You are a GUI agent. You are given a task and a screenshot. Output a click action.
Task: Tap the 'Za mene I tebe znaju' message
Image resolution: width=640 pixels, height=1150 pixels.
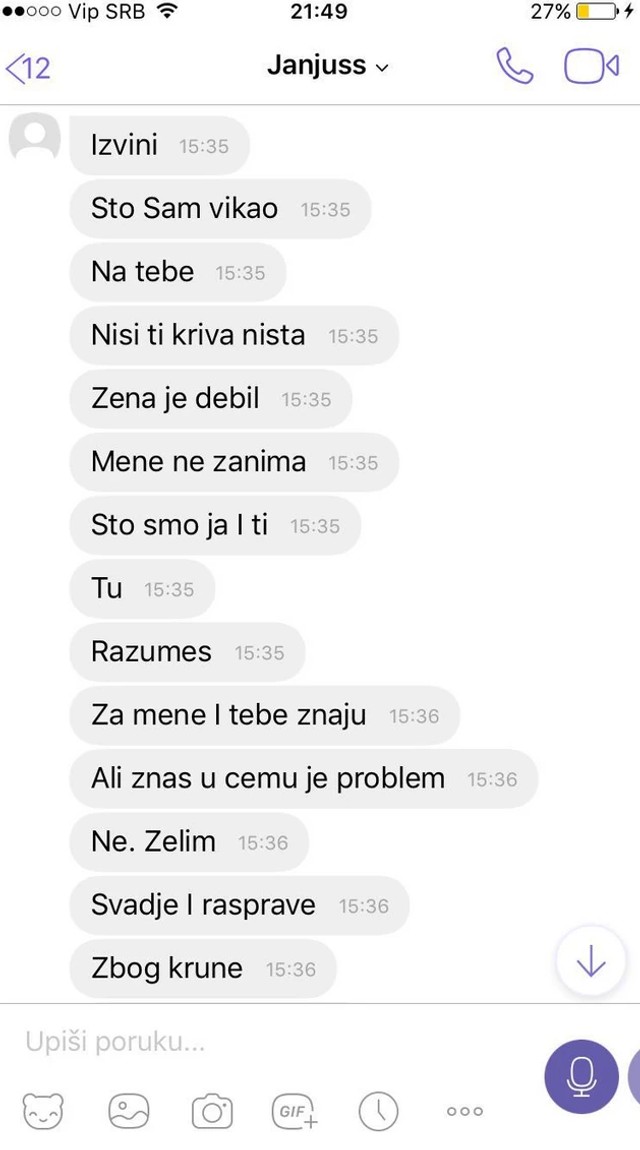(265, 715)
